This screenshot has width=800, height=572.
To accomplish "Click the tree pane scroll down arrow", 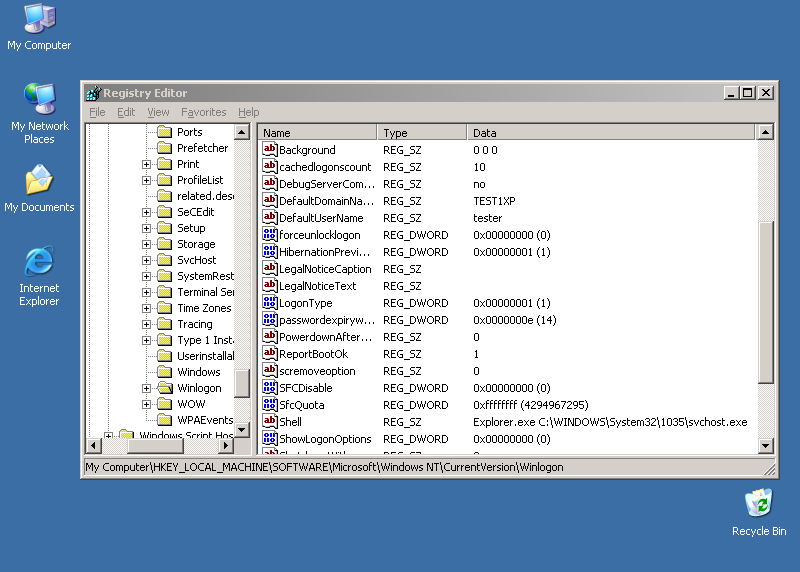I will [x=242, y=430].
